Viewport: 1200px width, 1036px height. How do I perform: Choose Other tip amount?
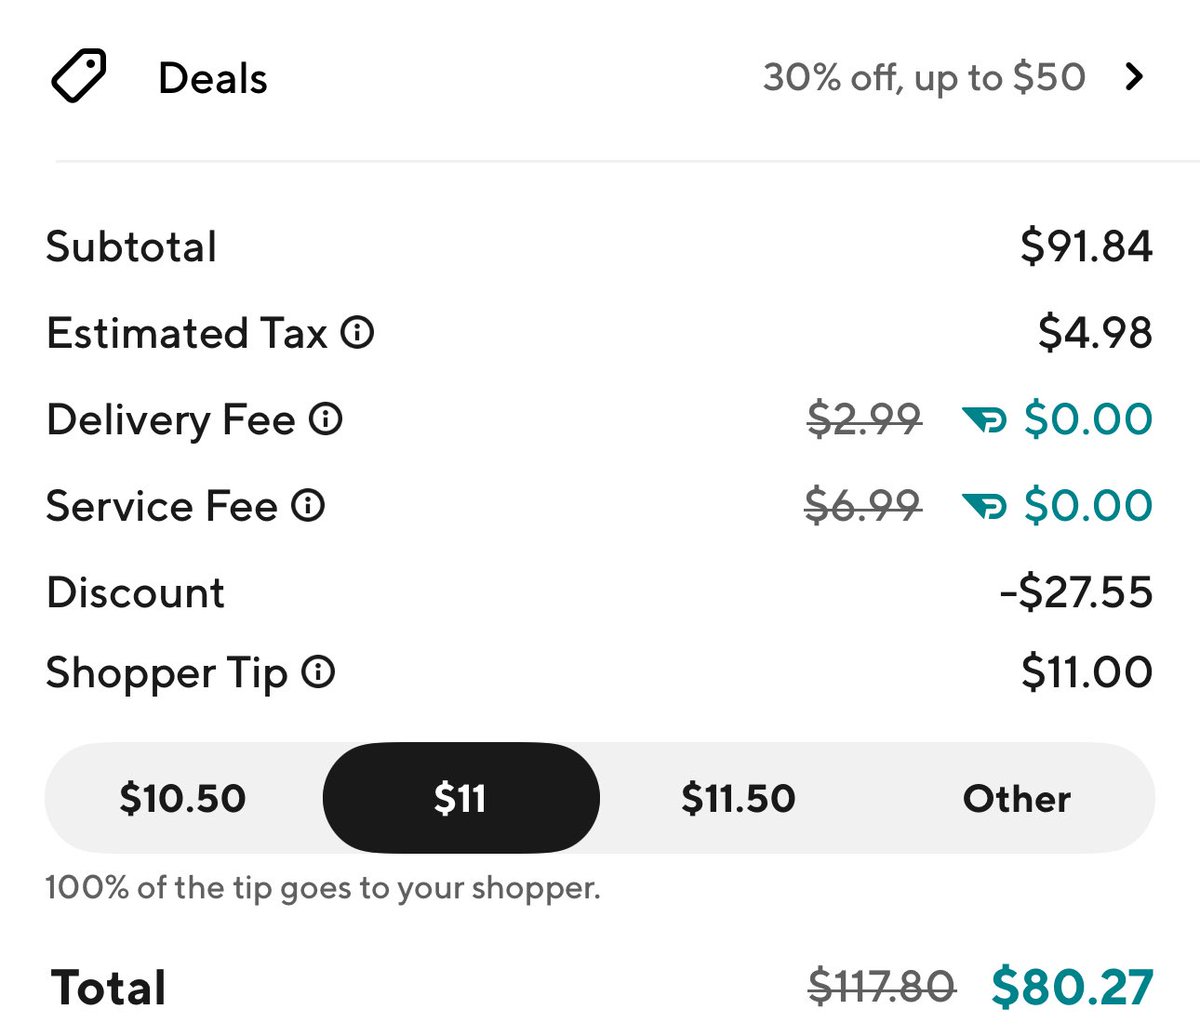click(x=1016, y=798)
